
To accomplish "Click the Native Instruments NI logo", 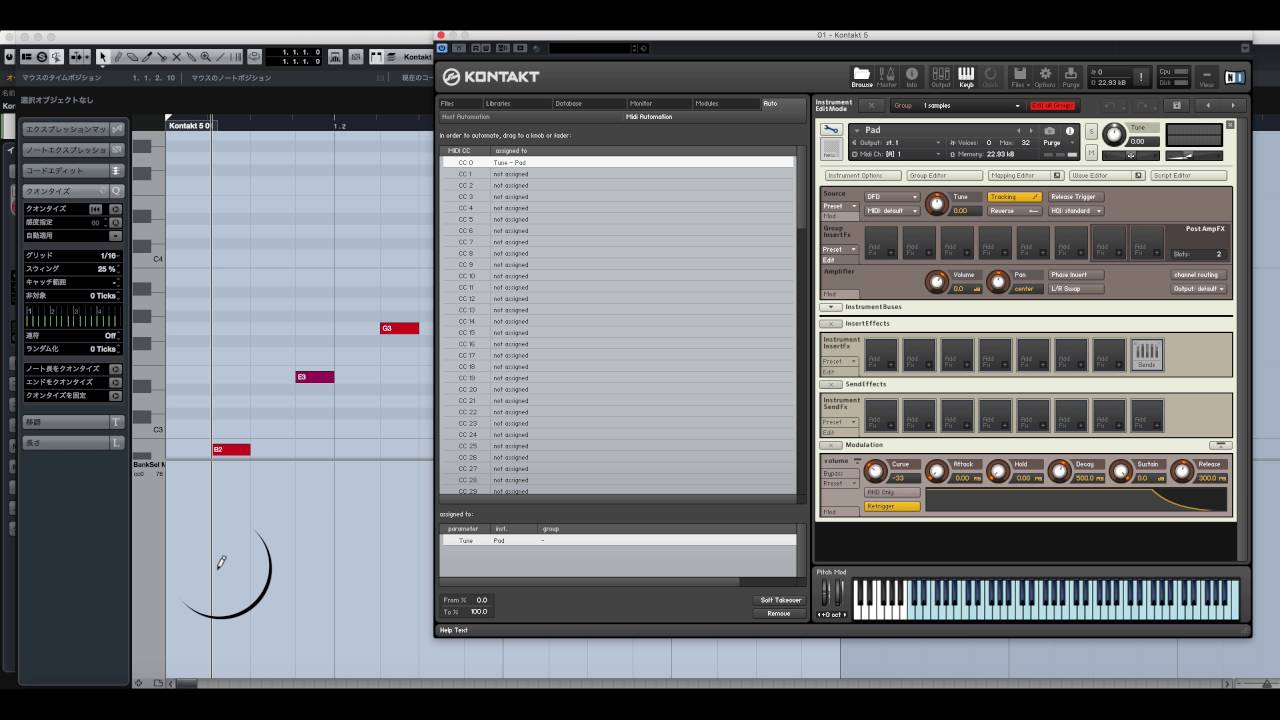I will (x=1235, y=77).
